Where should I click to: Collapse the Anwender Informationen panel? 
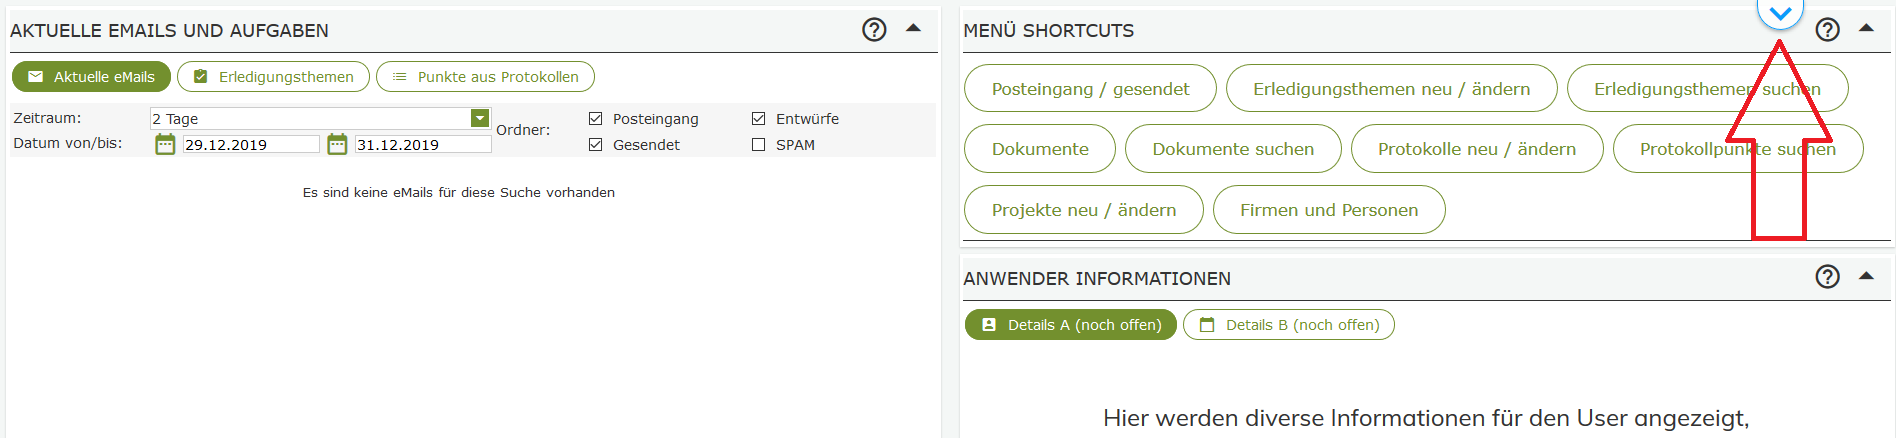click(1866, 275)
